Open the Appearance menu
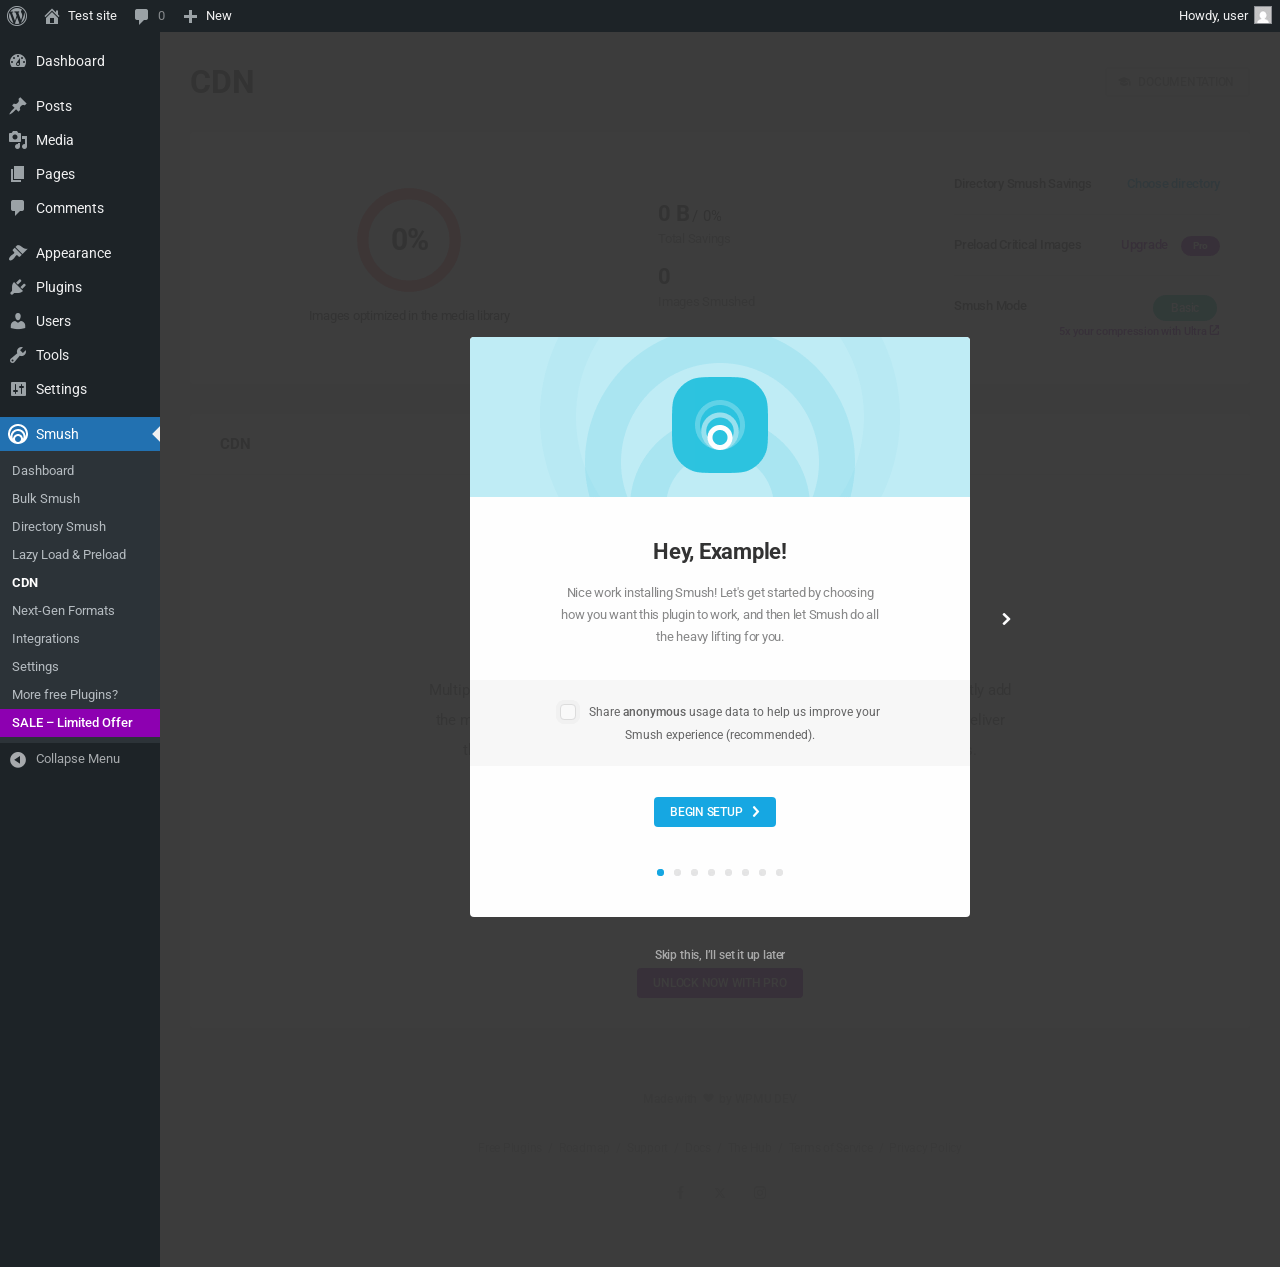 coord(80,253)
